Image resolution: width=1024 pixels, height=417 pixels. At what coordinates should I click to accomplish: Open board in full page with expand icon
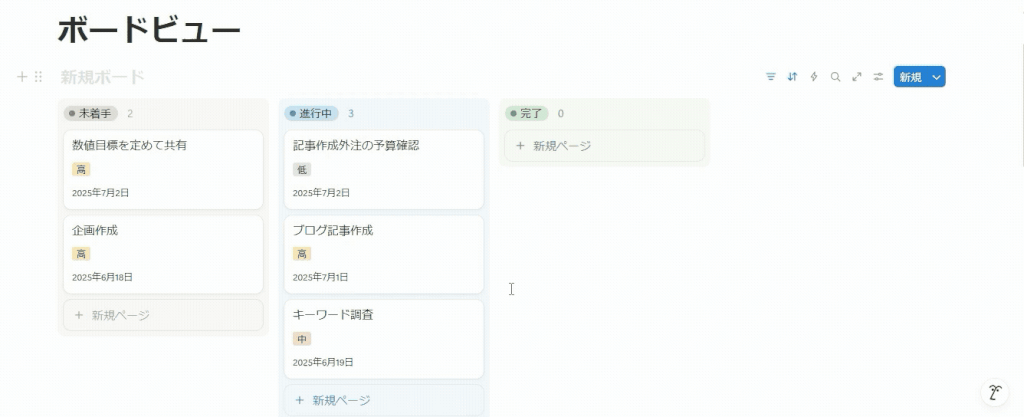[857, 77]
